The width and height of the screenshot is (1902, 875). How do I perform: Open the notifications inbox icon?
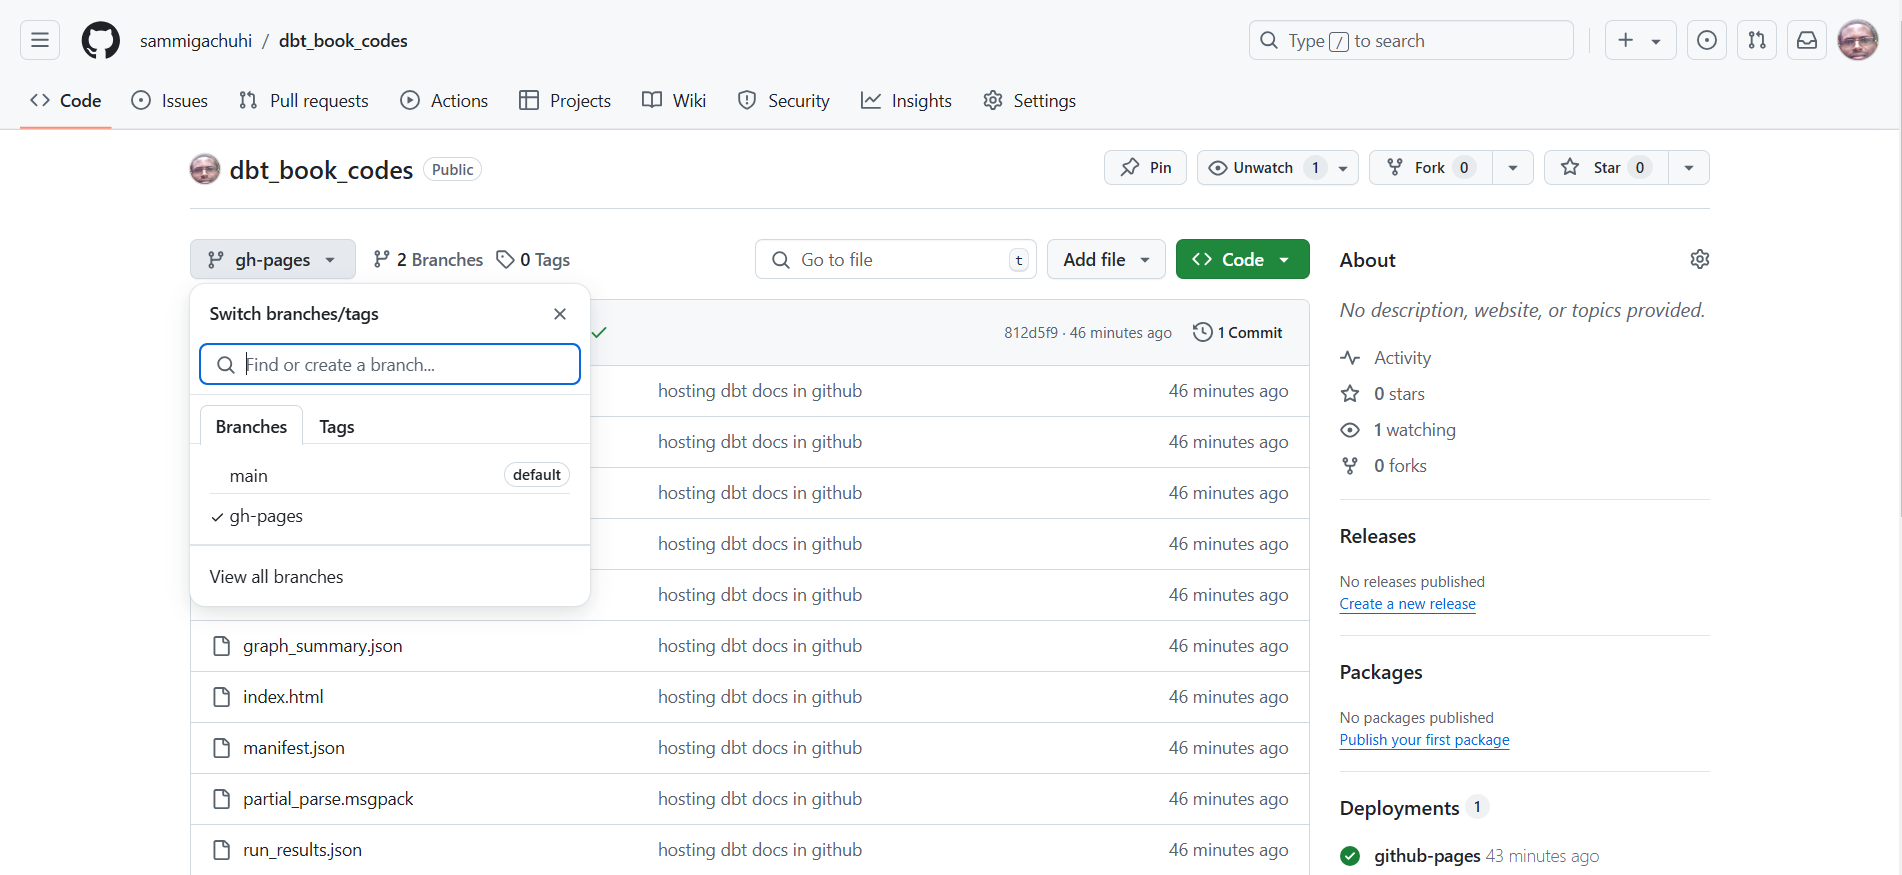click(x=1807, y=40)
